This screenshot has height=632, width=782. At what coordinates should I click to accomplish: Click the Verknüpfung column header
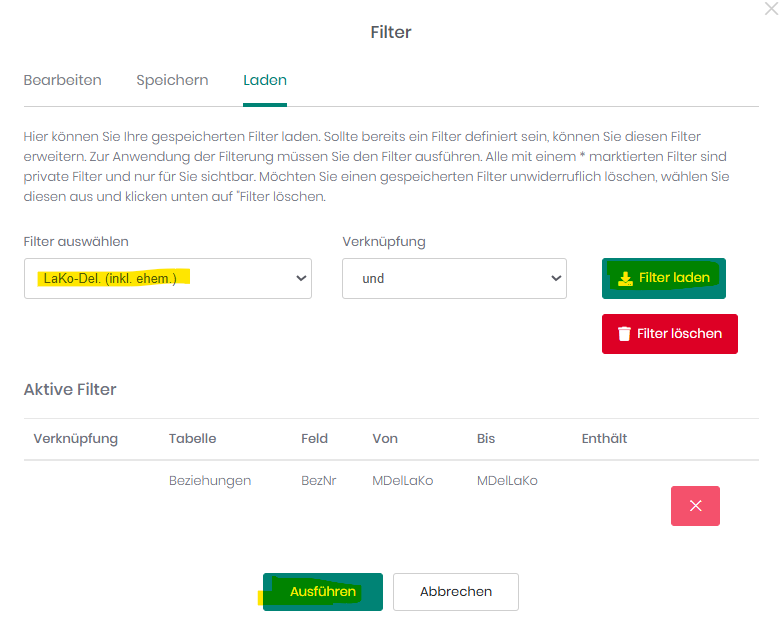pyautogui.click(x=76, y=439)
